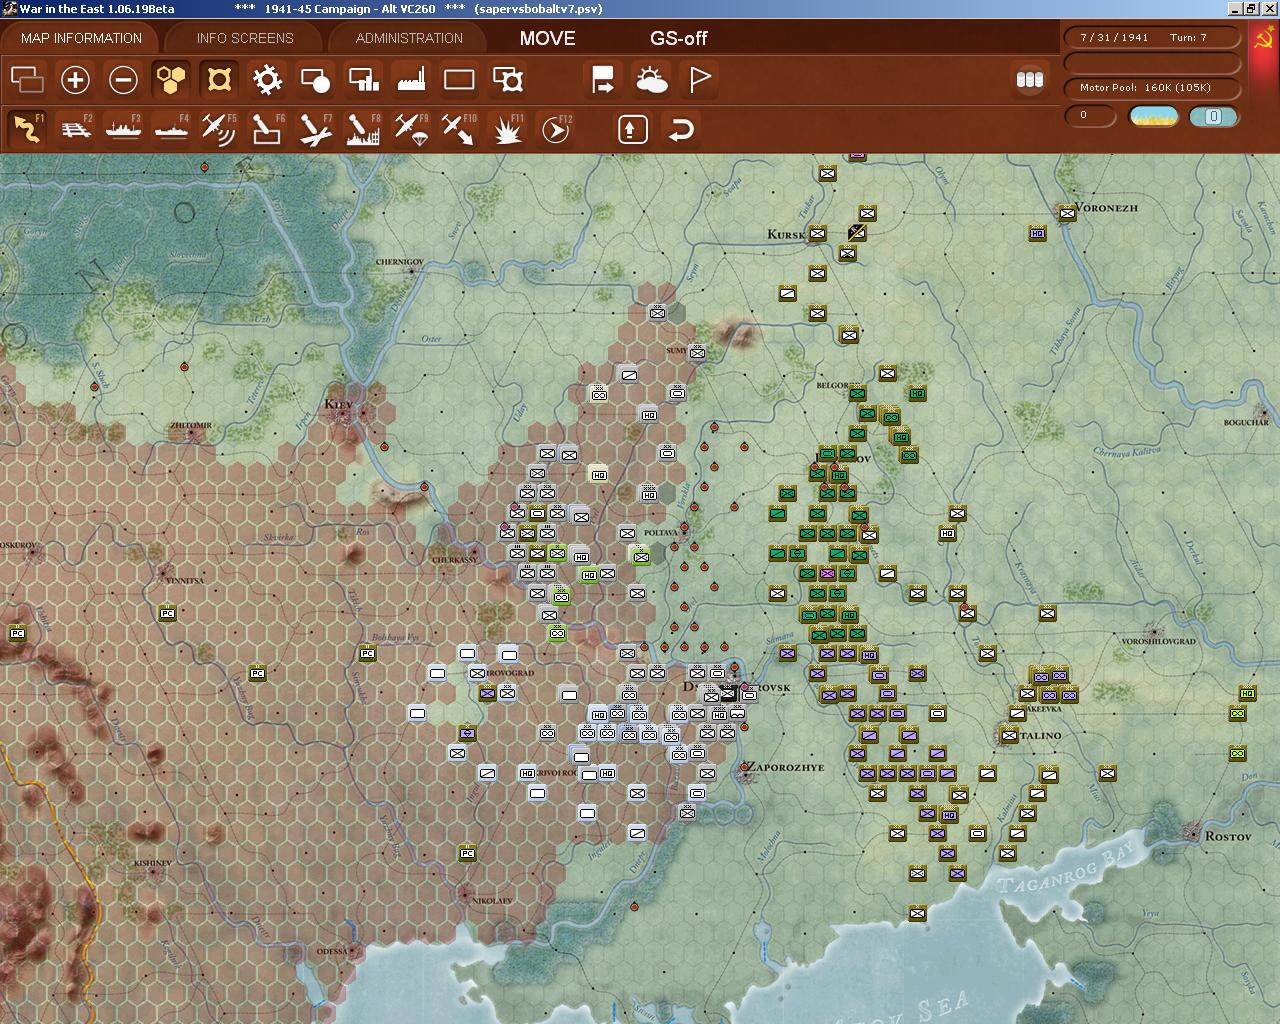Click the undo move arrow icon
Viewport: 1280px width, 1024px height.
[x=681, y=129]
